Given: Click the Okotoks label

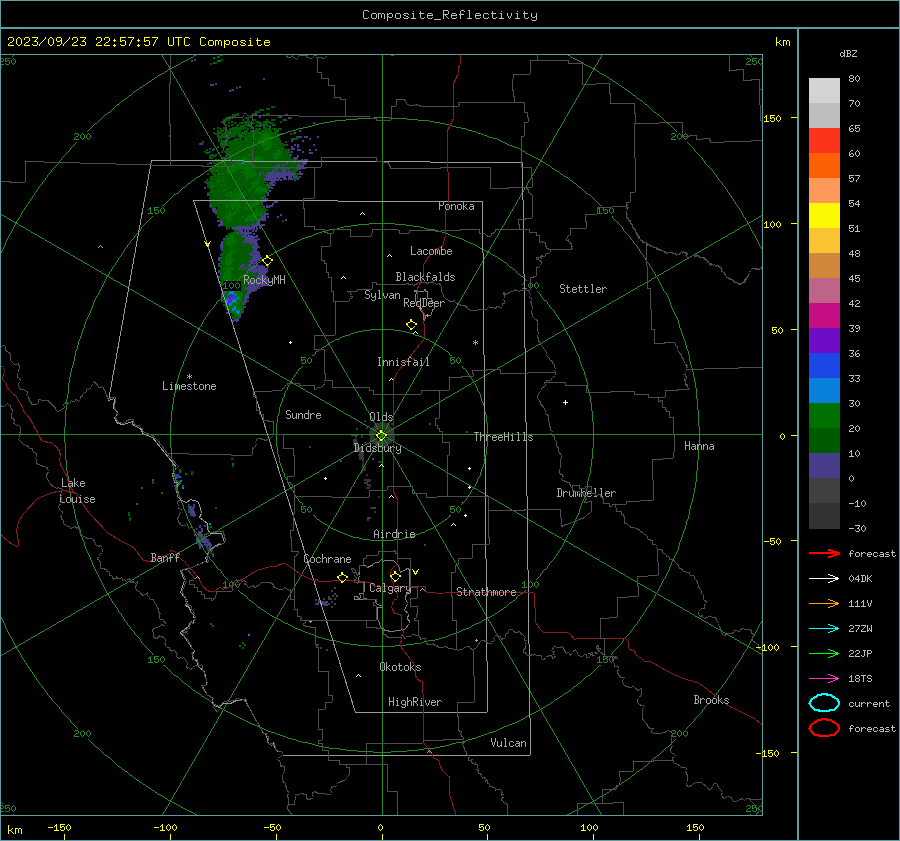Looking at the screenshot, I should (400, 667).
